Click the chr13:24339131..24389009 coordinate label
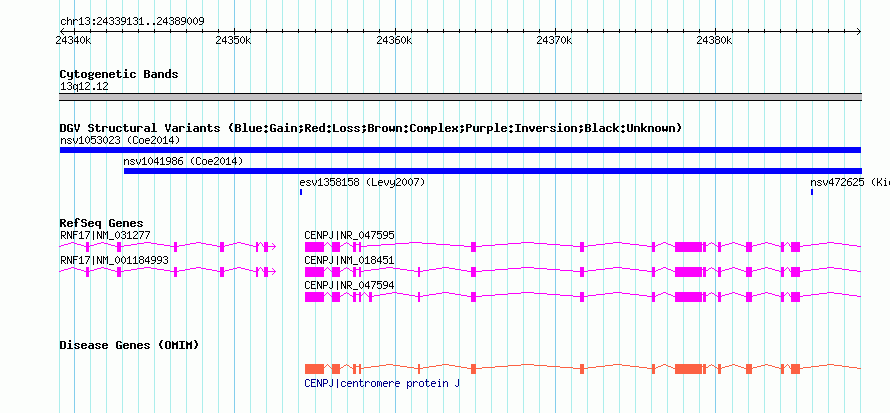Screen dimensions: 890x413 132,22
